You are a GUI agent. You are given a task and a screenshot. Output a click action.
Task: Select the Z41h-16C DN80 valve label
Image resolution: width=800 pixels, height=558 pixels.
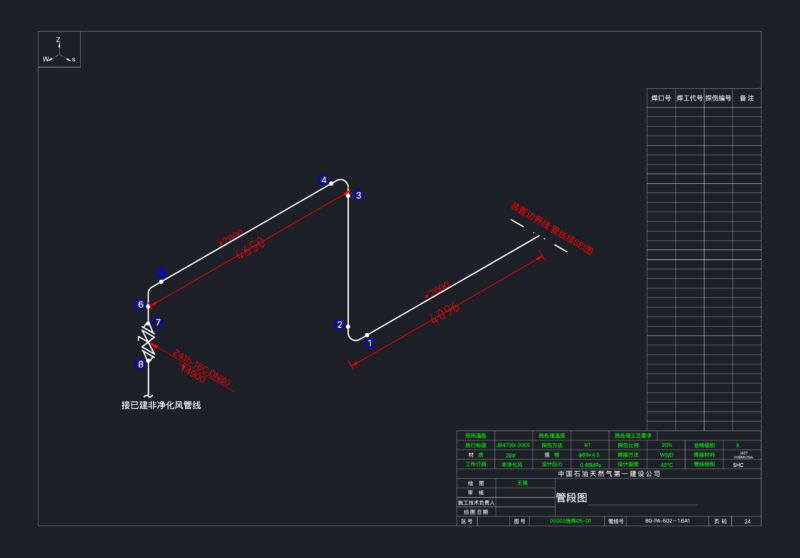pyautogui.click(x=202, y=368)
